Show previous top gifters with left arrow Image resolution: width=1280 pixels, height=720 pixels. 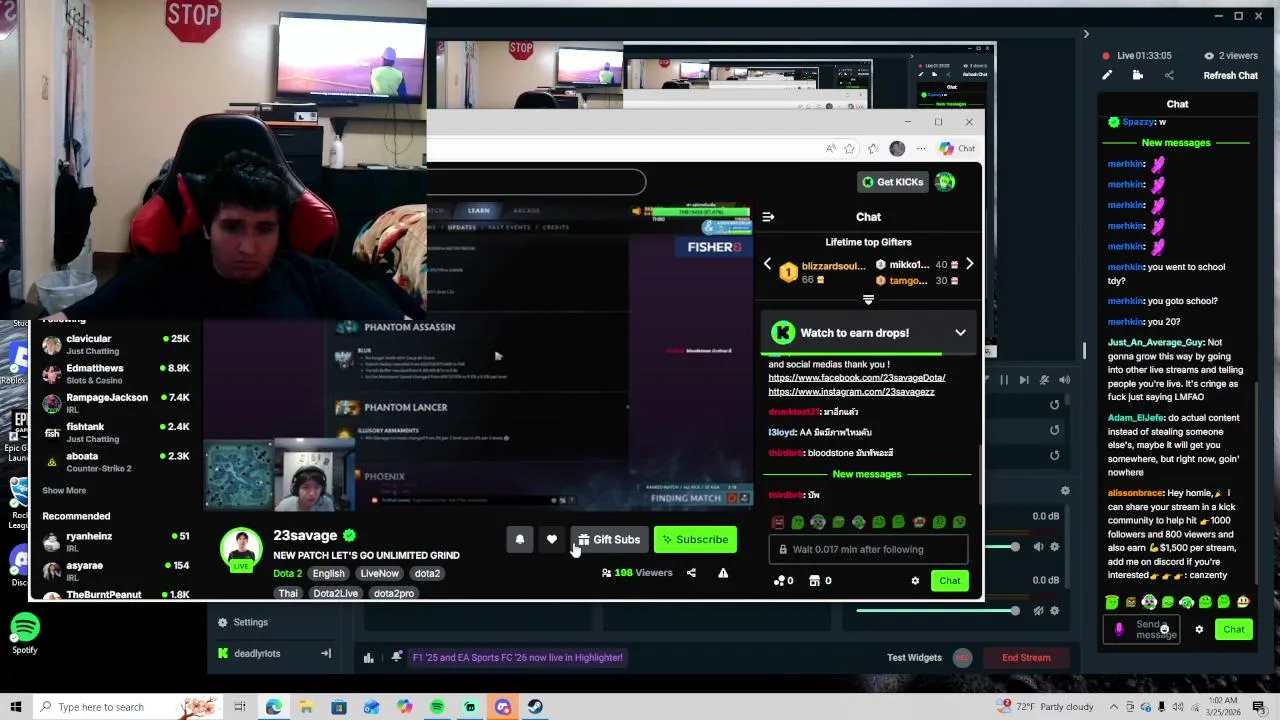pyautogui.click(x=768, y=265)
